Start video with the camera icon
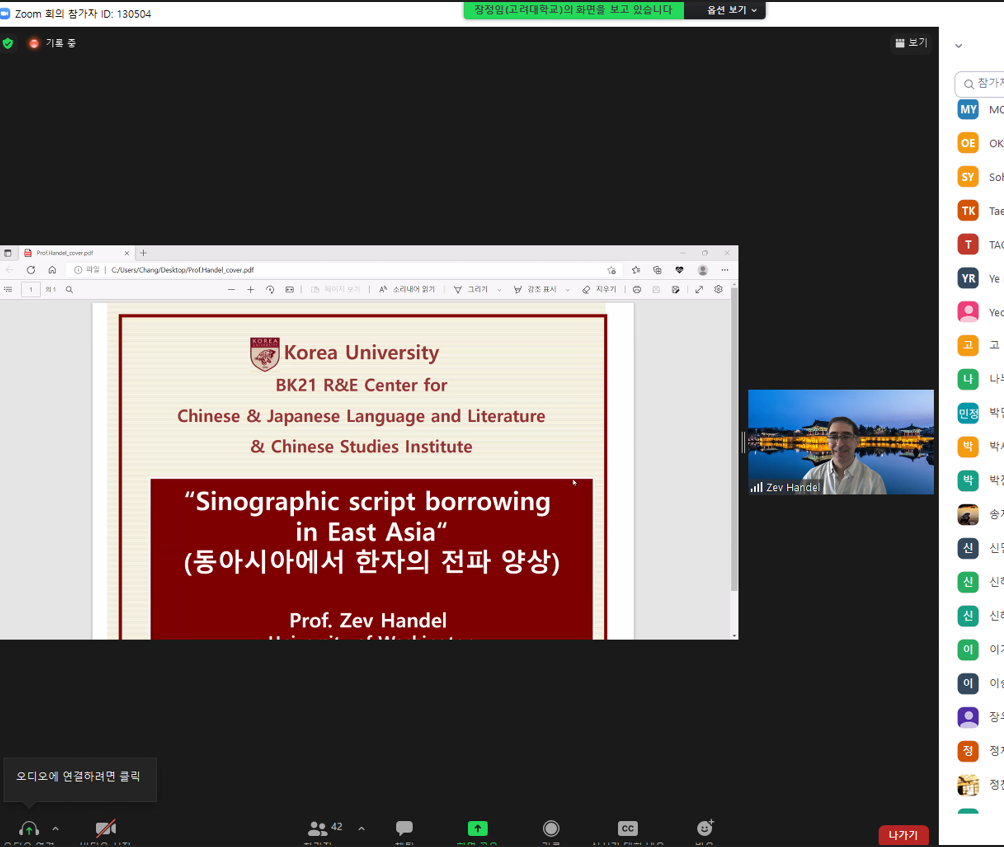 coord(105,829)
